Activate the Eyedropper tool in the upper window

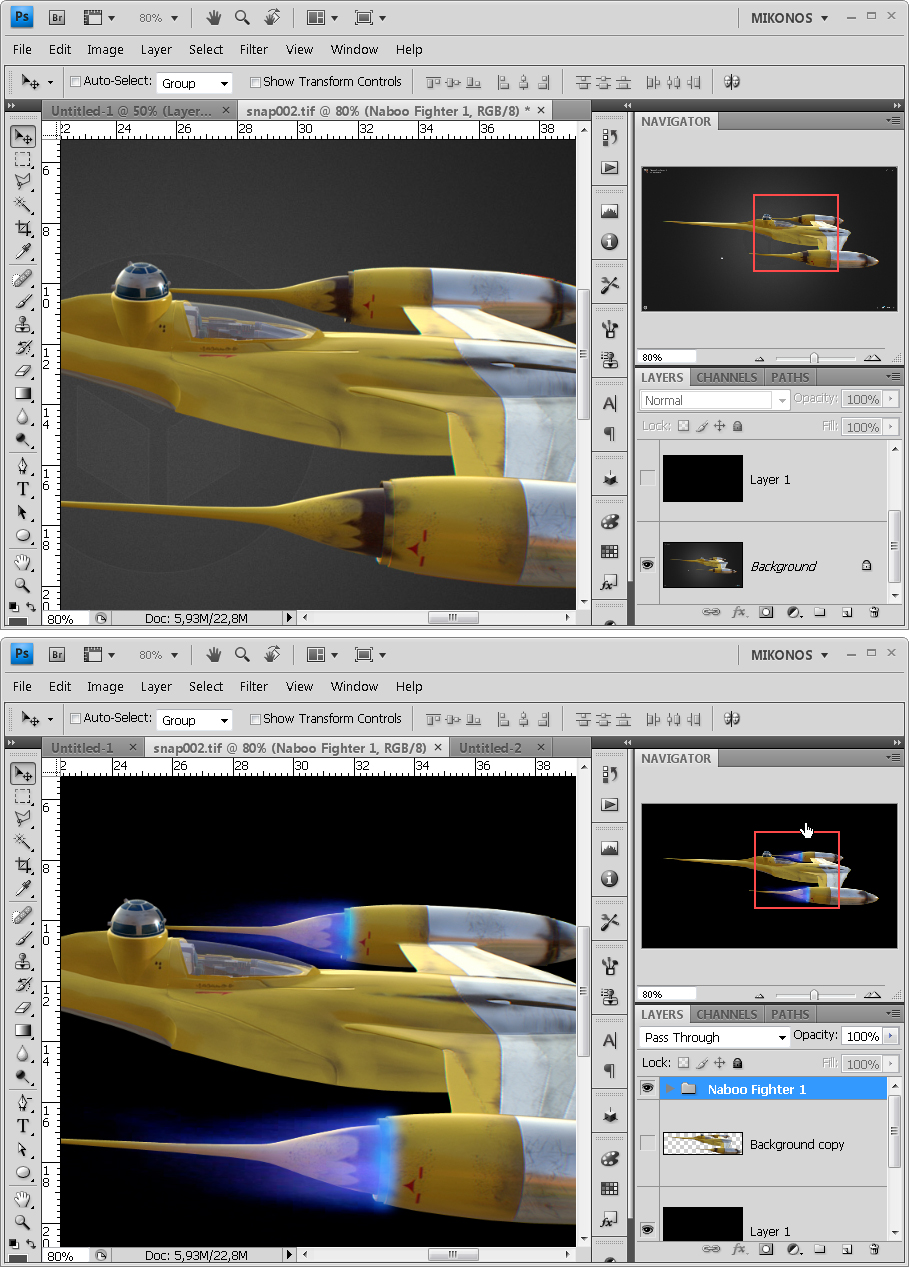point(23,251)
